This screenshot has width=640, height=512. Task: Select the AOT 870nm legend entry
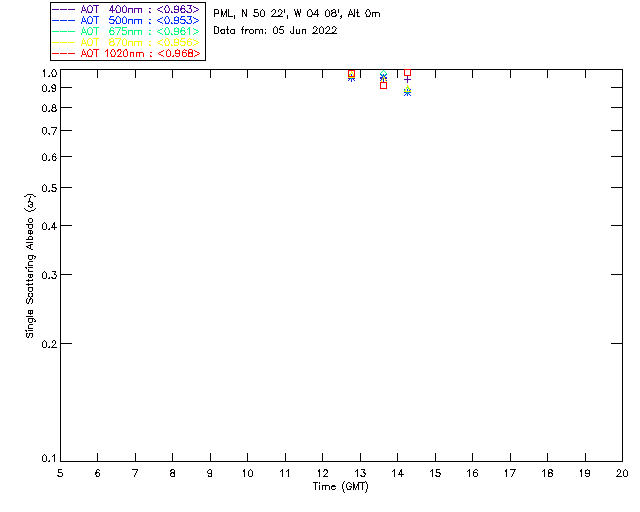pyautogui.click(x=126, y=42)
